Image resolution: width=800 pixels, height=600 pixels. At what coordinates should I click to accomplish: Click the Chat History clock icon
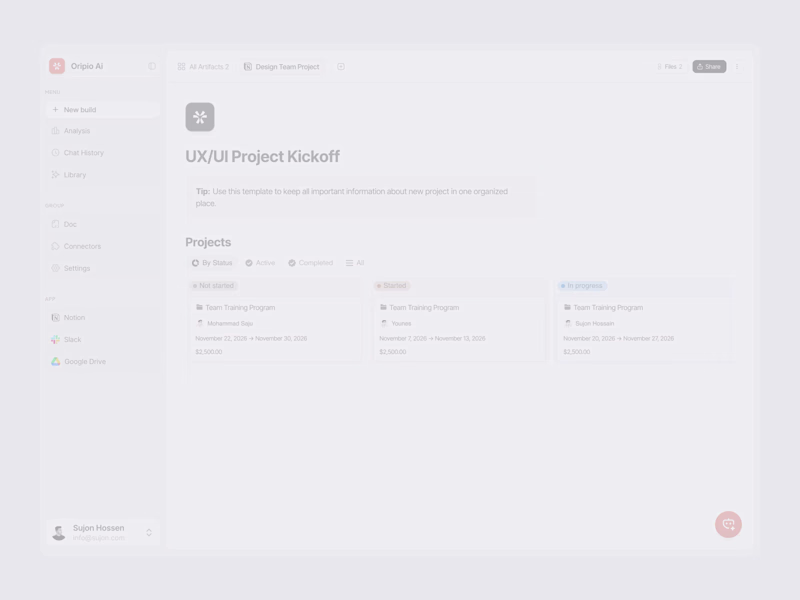pos(55,153)
